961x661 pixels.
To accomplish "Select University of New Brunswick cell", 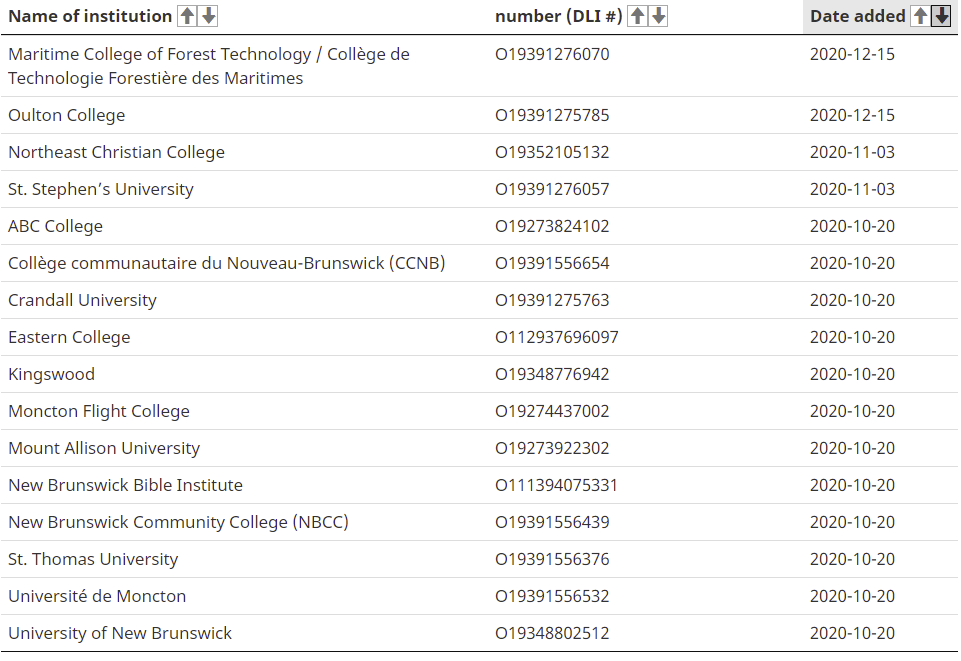I will [x=120, y=633].
